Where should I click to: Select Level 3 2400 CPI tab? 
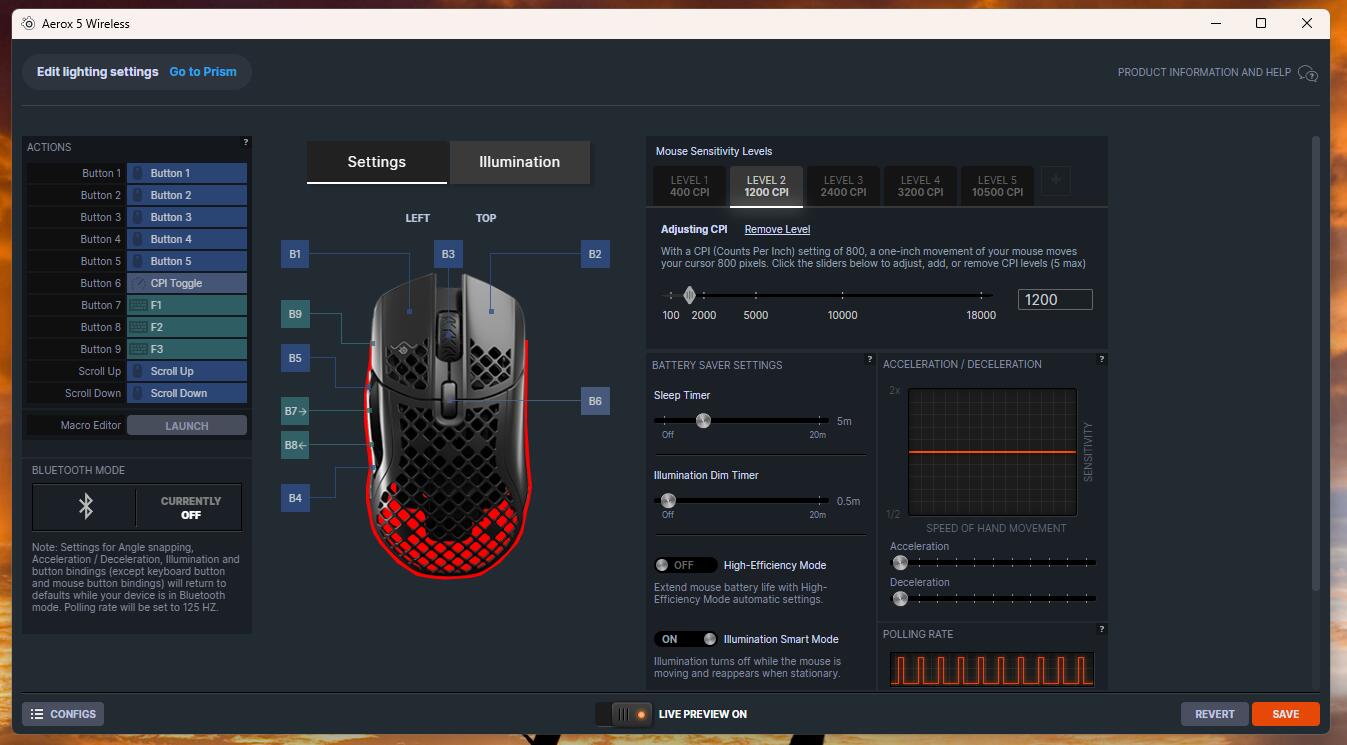pyautogui.click(x=843, y=186)
